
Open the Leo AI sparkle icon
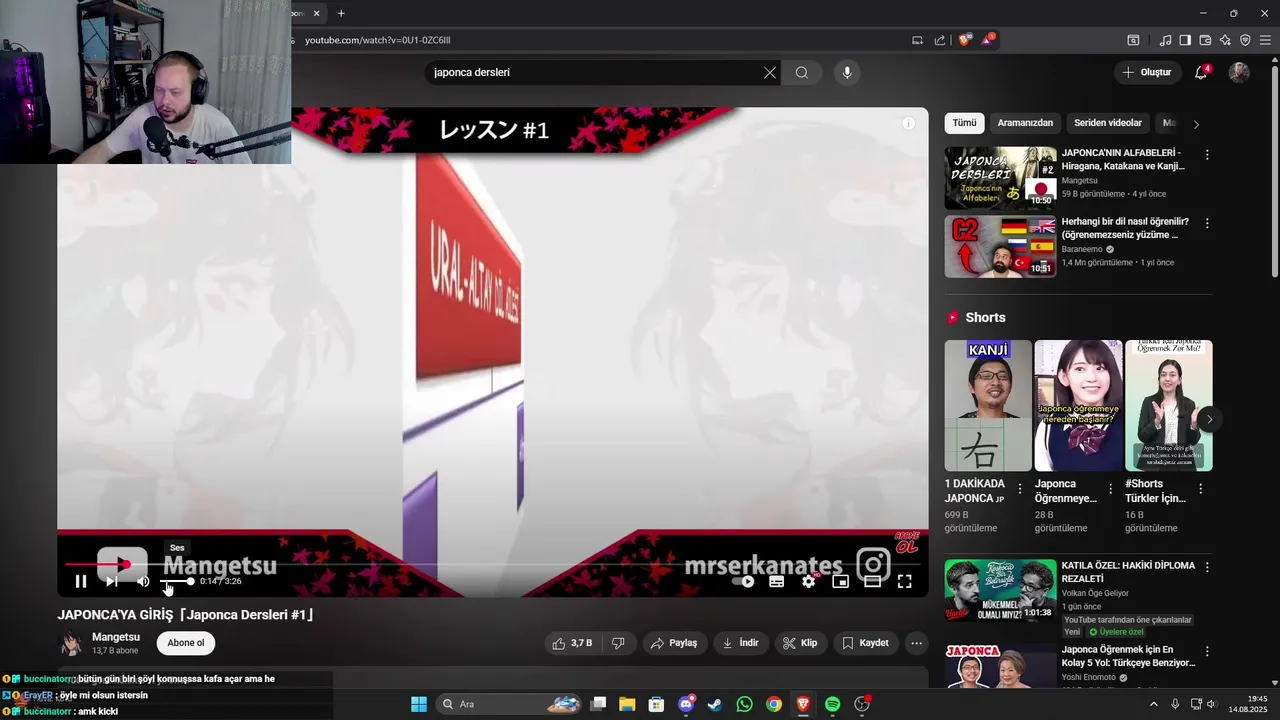tap(1225, 40)
